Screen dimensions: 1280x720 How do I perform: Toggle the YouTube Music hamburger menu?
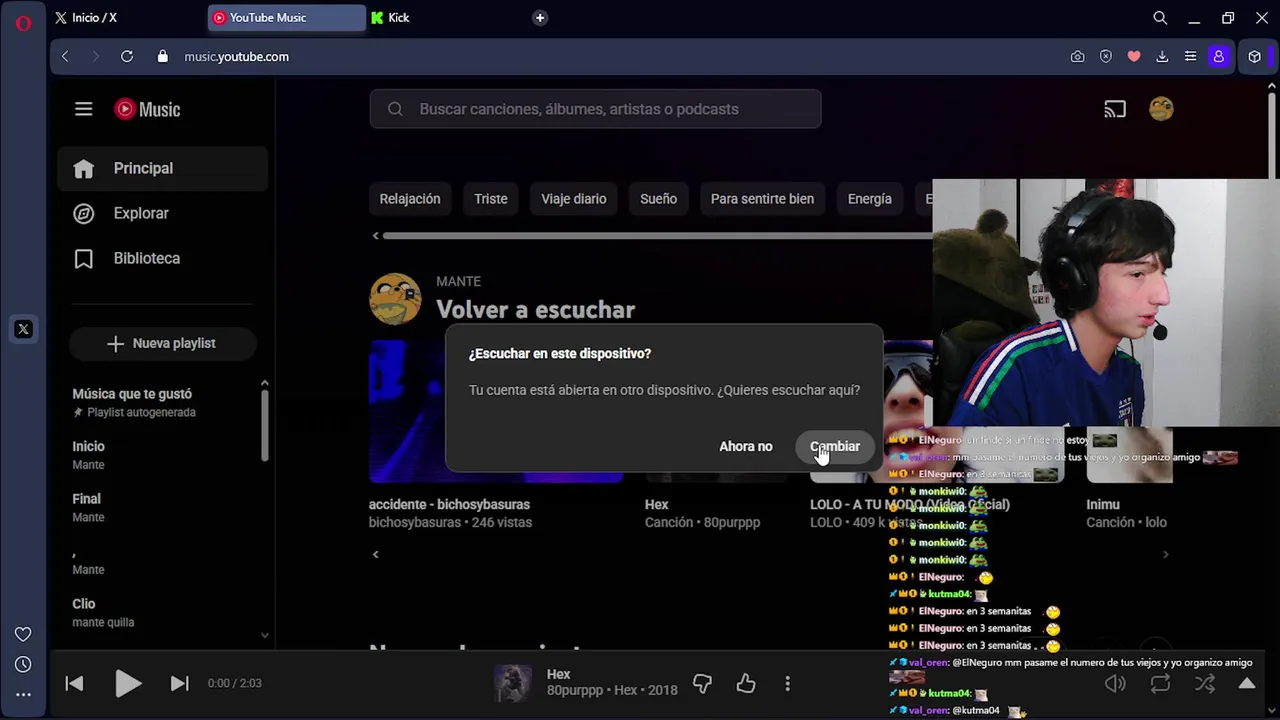(83, 109)
